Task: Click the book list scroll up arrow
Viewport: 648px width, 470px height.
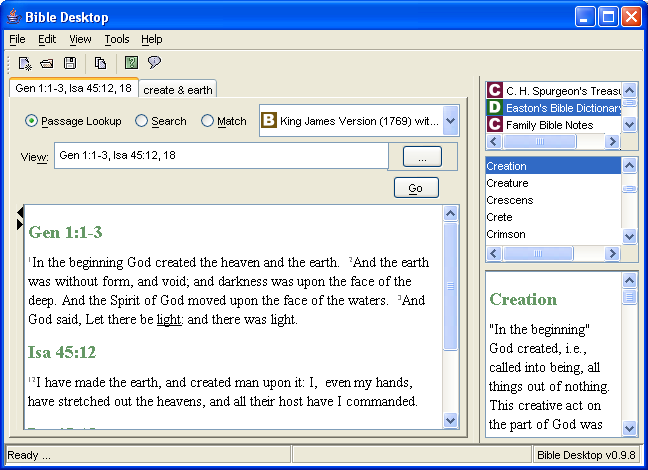Action: pyautogui.click(x=629, y=90)
